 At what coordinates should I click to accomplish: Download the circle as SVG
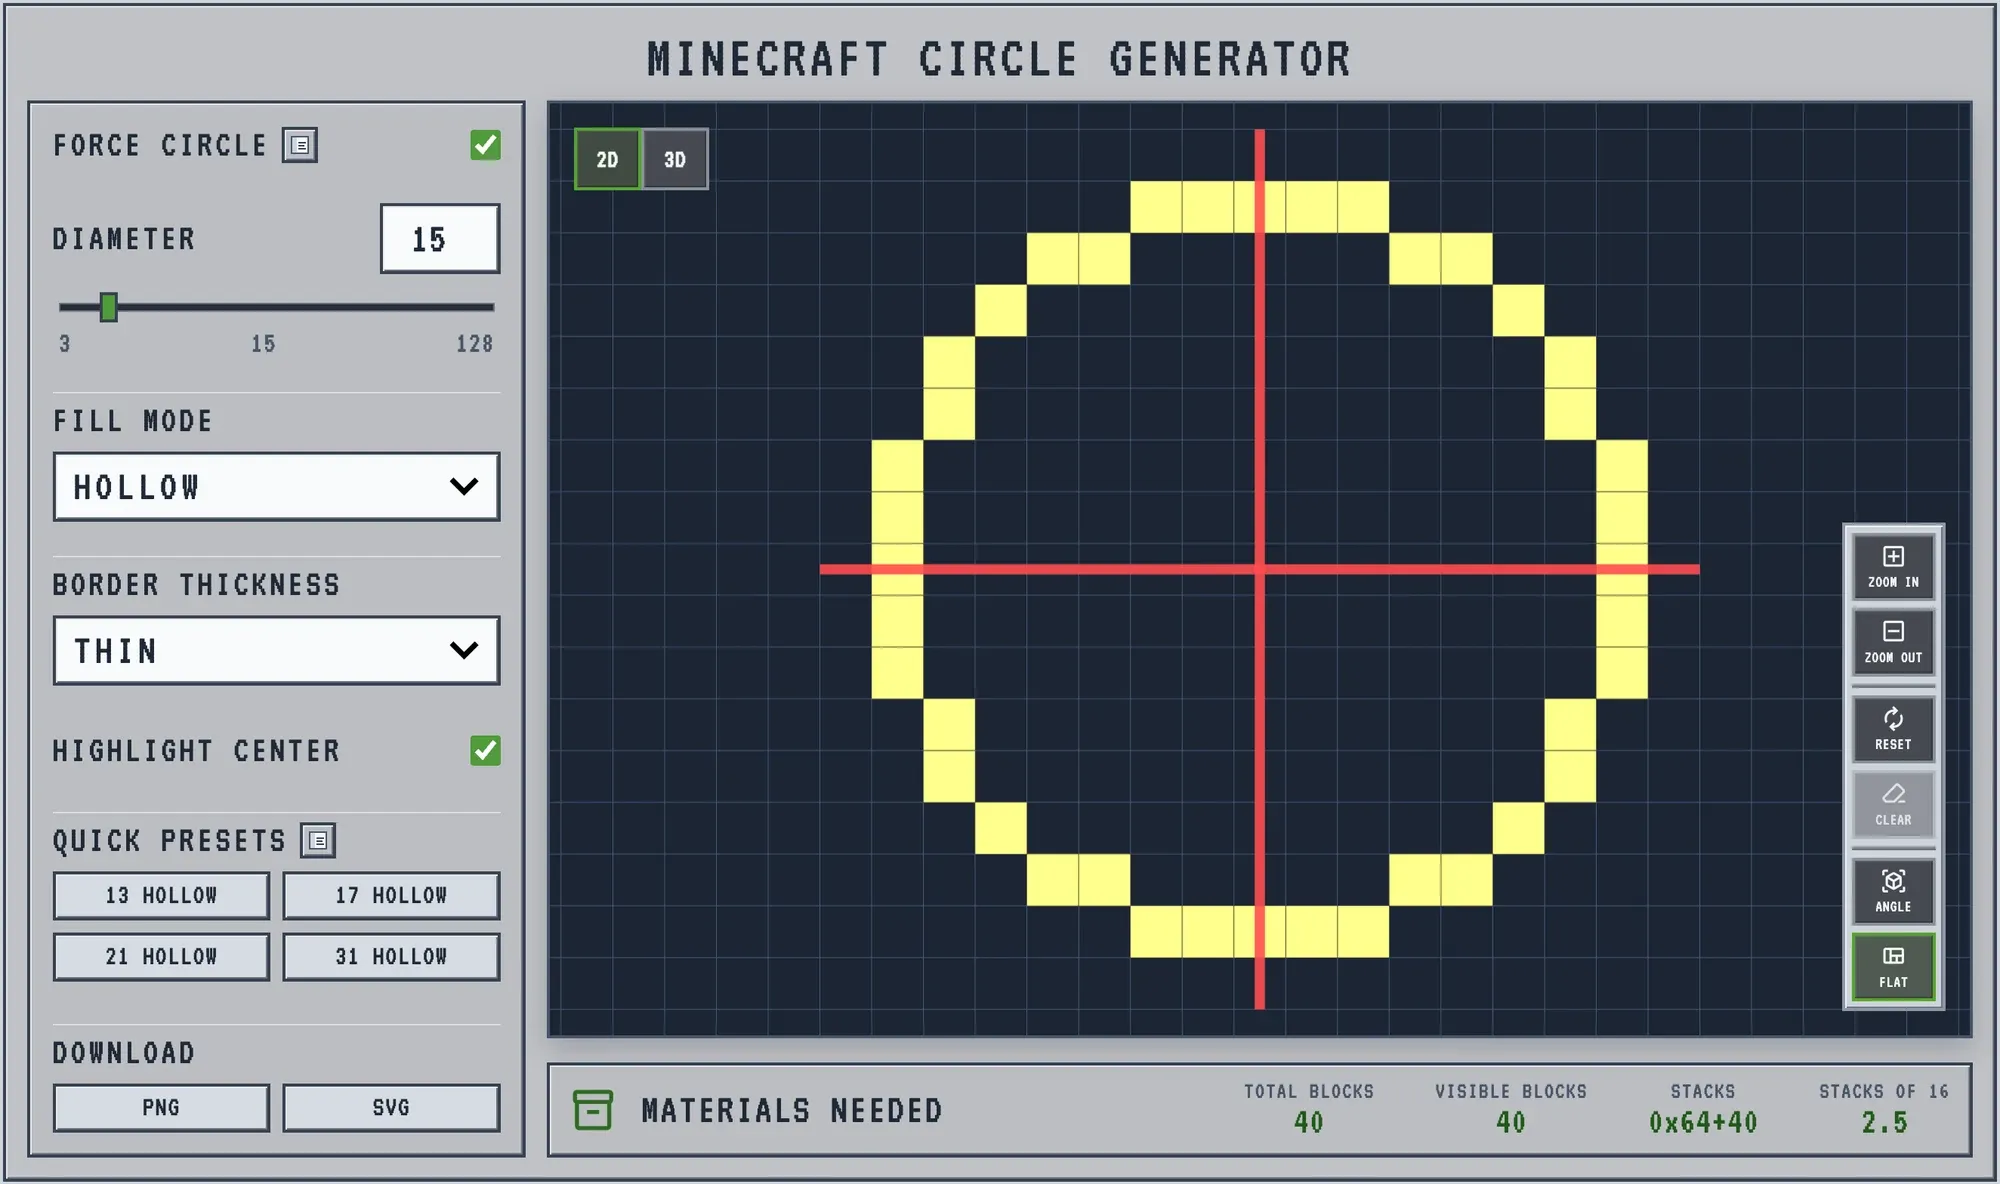[391, 1108]
